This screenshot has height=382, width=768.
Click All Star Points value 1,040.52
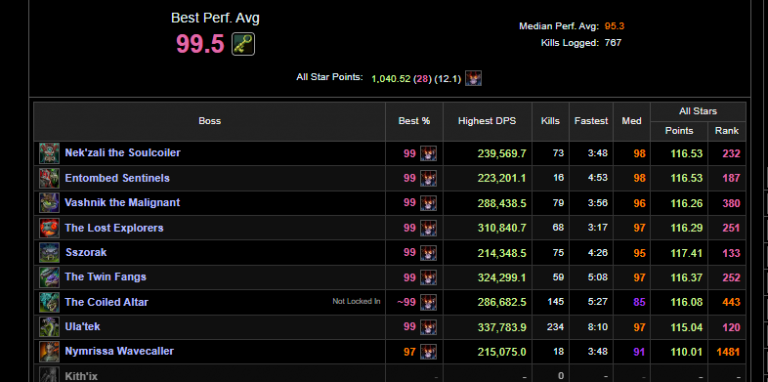pos(391,79)
